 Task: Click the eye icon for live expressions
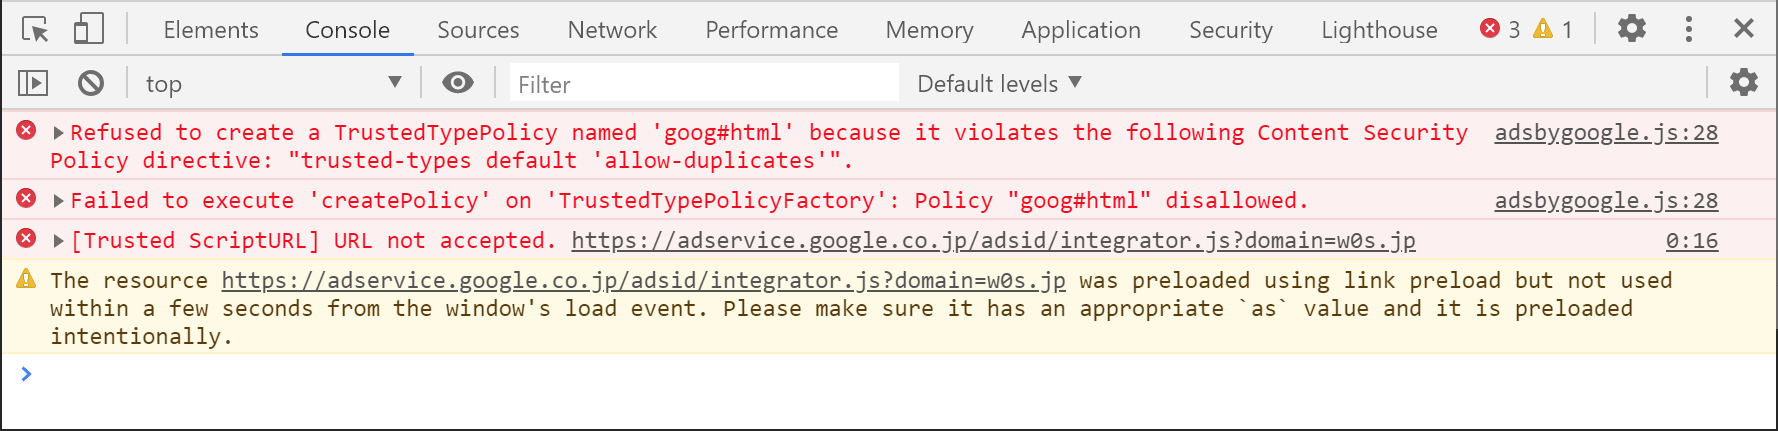pyautogui.click(x=458, y=83)
